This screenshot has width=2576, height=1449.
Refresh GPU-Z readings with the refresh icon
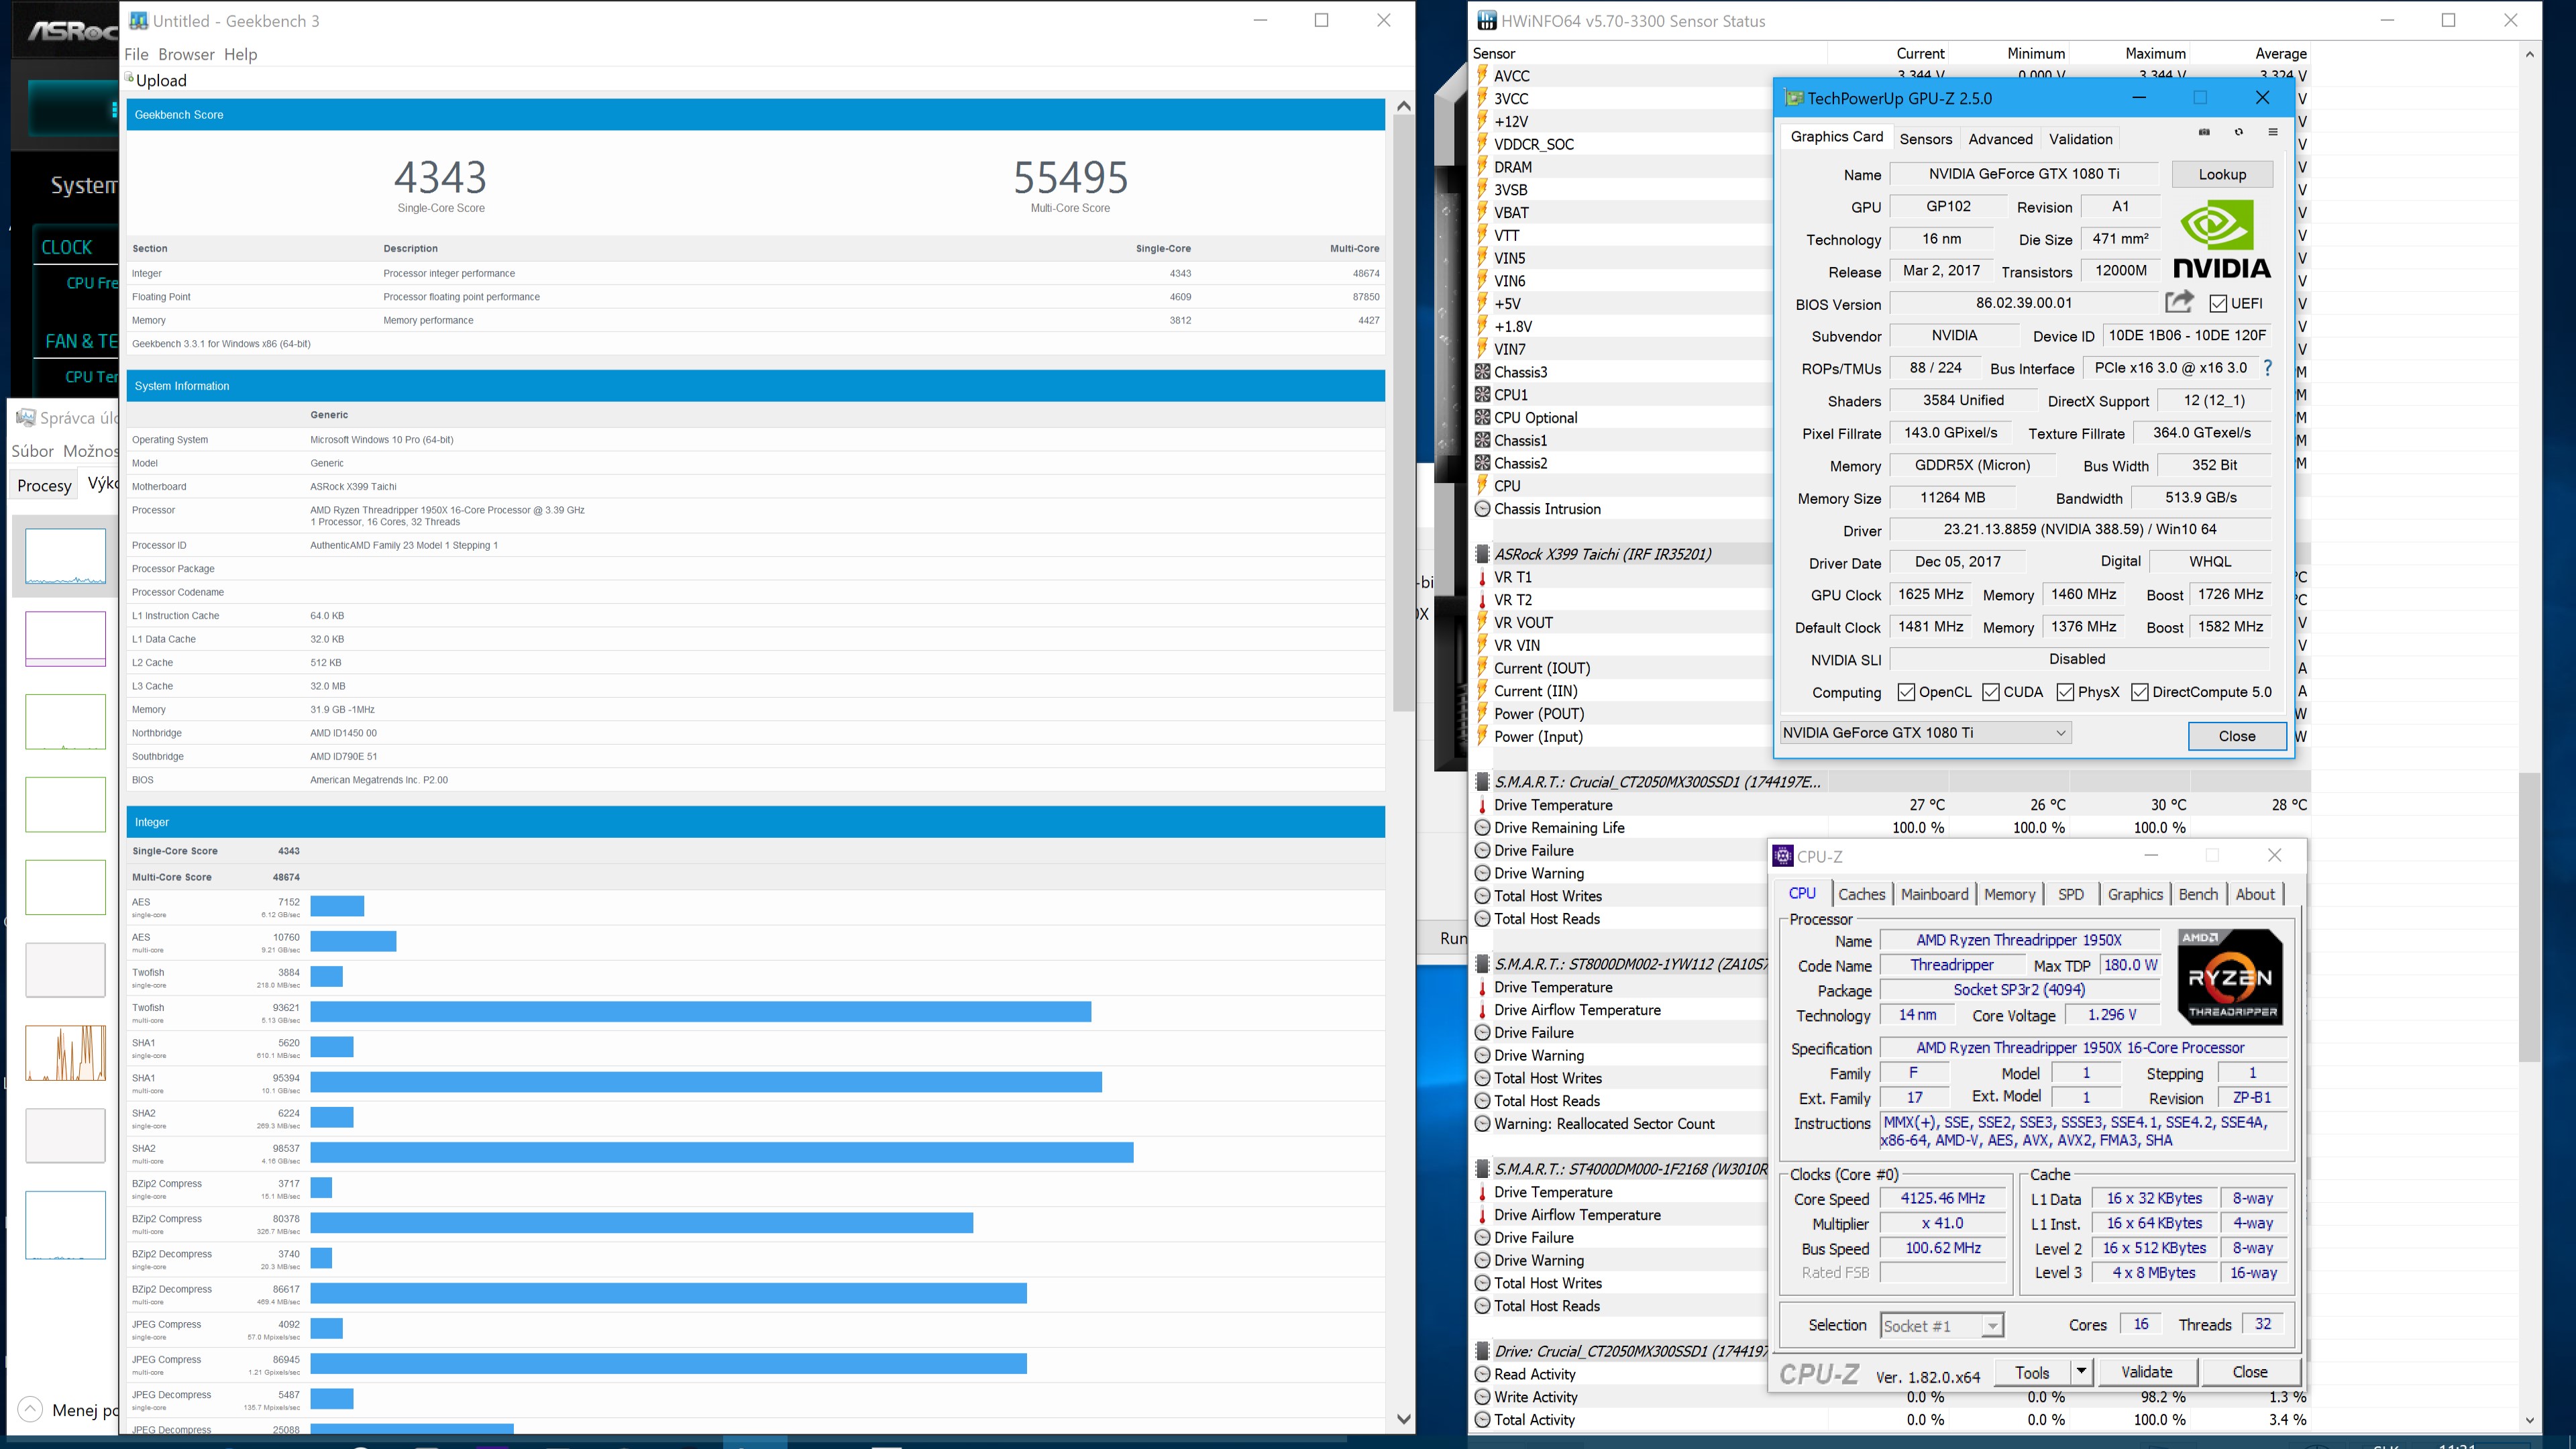click(2239, 132)
